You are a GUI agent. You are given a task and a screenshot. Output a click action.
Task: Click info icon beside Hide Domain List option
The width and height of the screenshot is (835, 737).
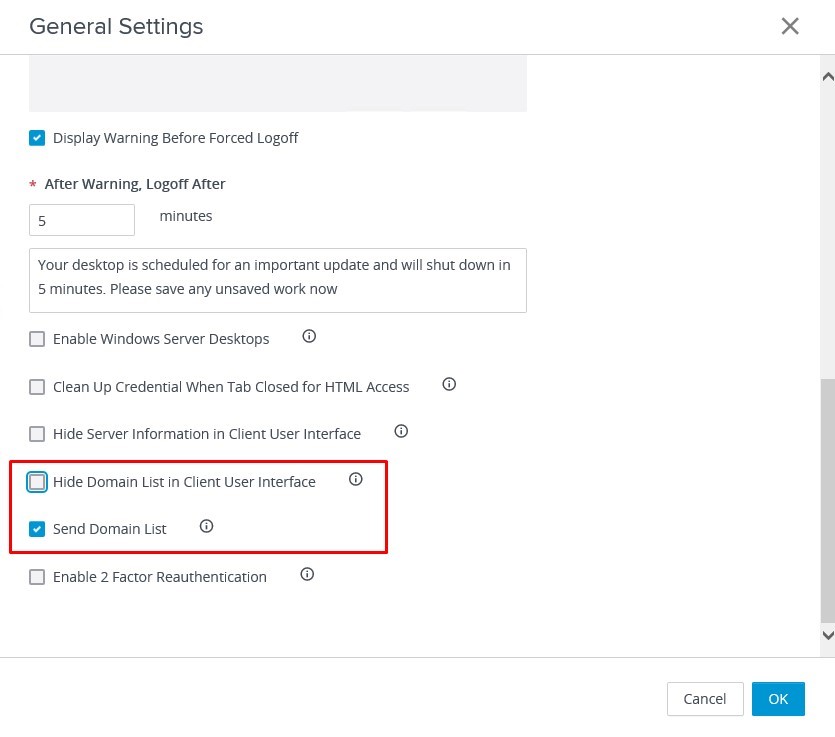[355, 479]
